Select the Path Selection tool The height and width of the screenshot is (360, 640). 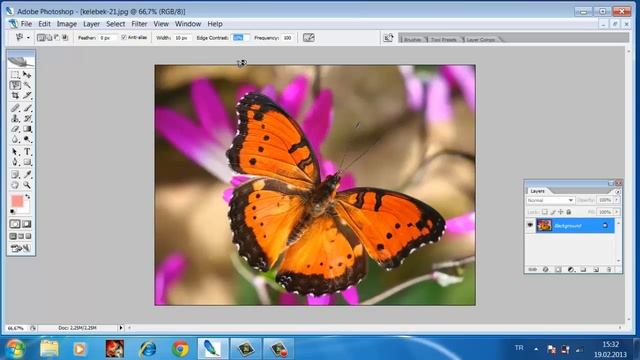point(15,152)
